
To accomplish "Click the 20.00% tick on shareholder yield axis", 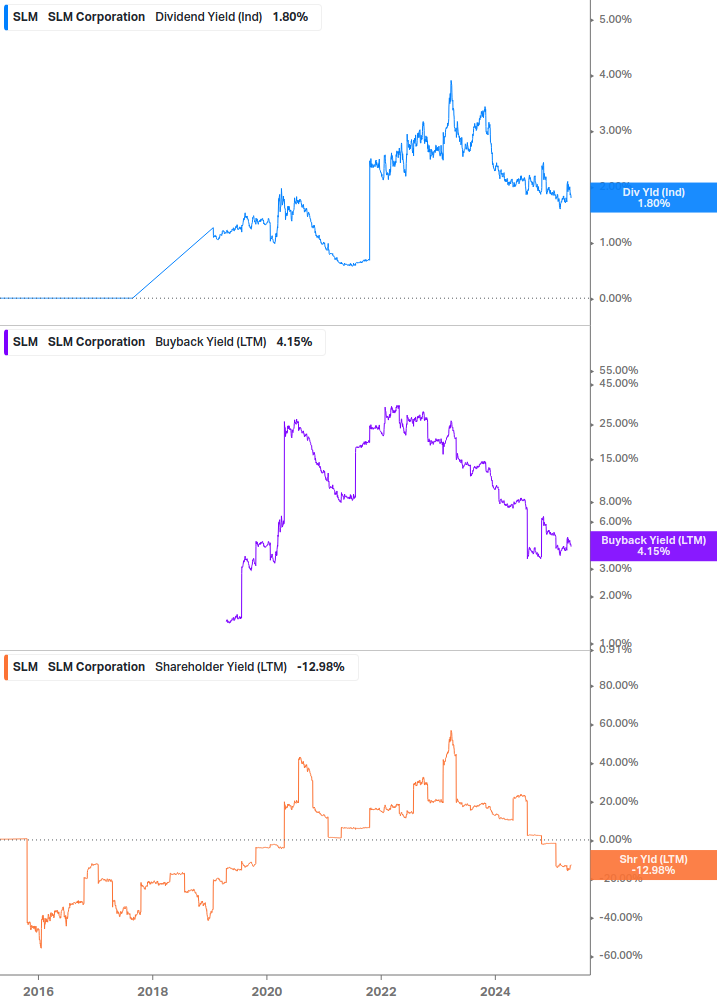I will coord(618,801).
